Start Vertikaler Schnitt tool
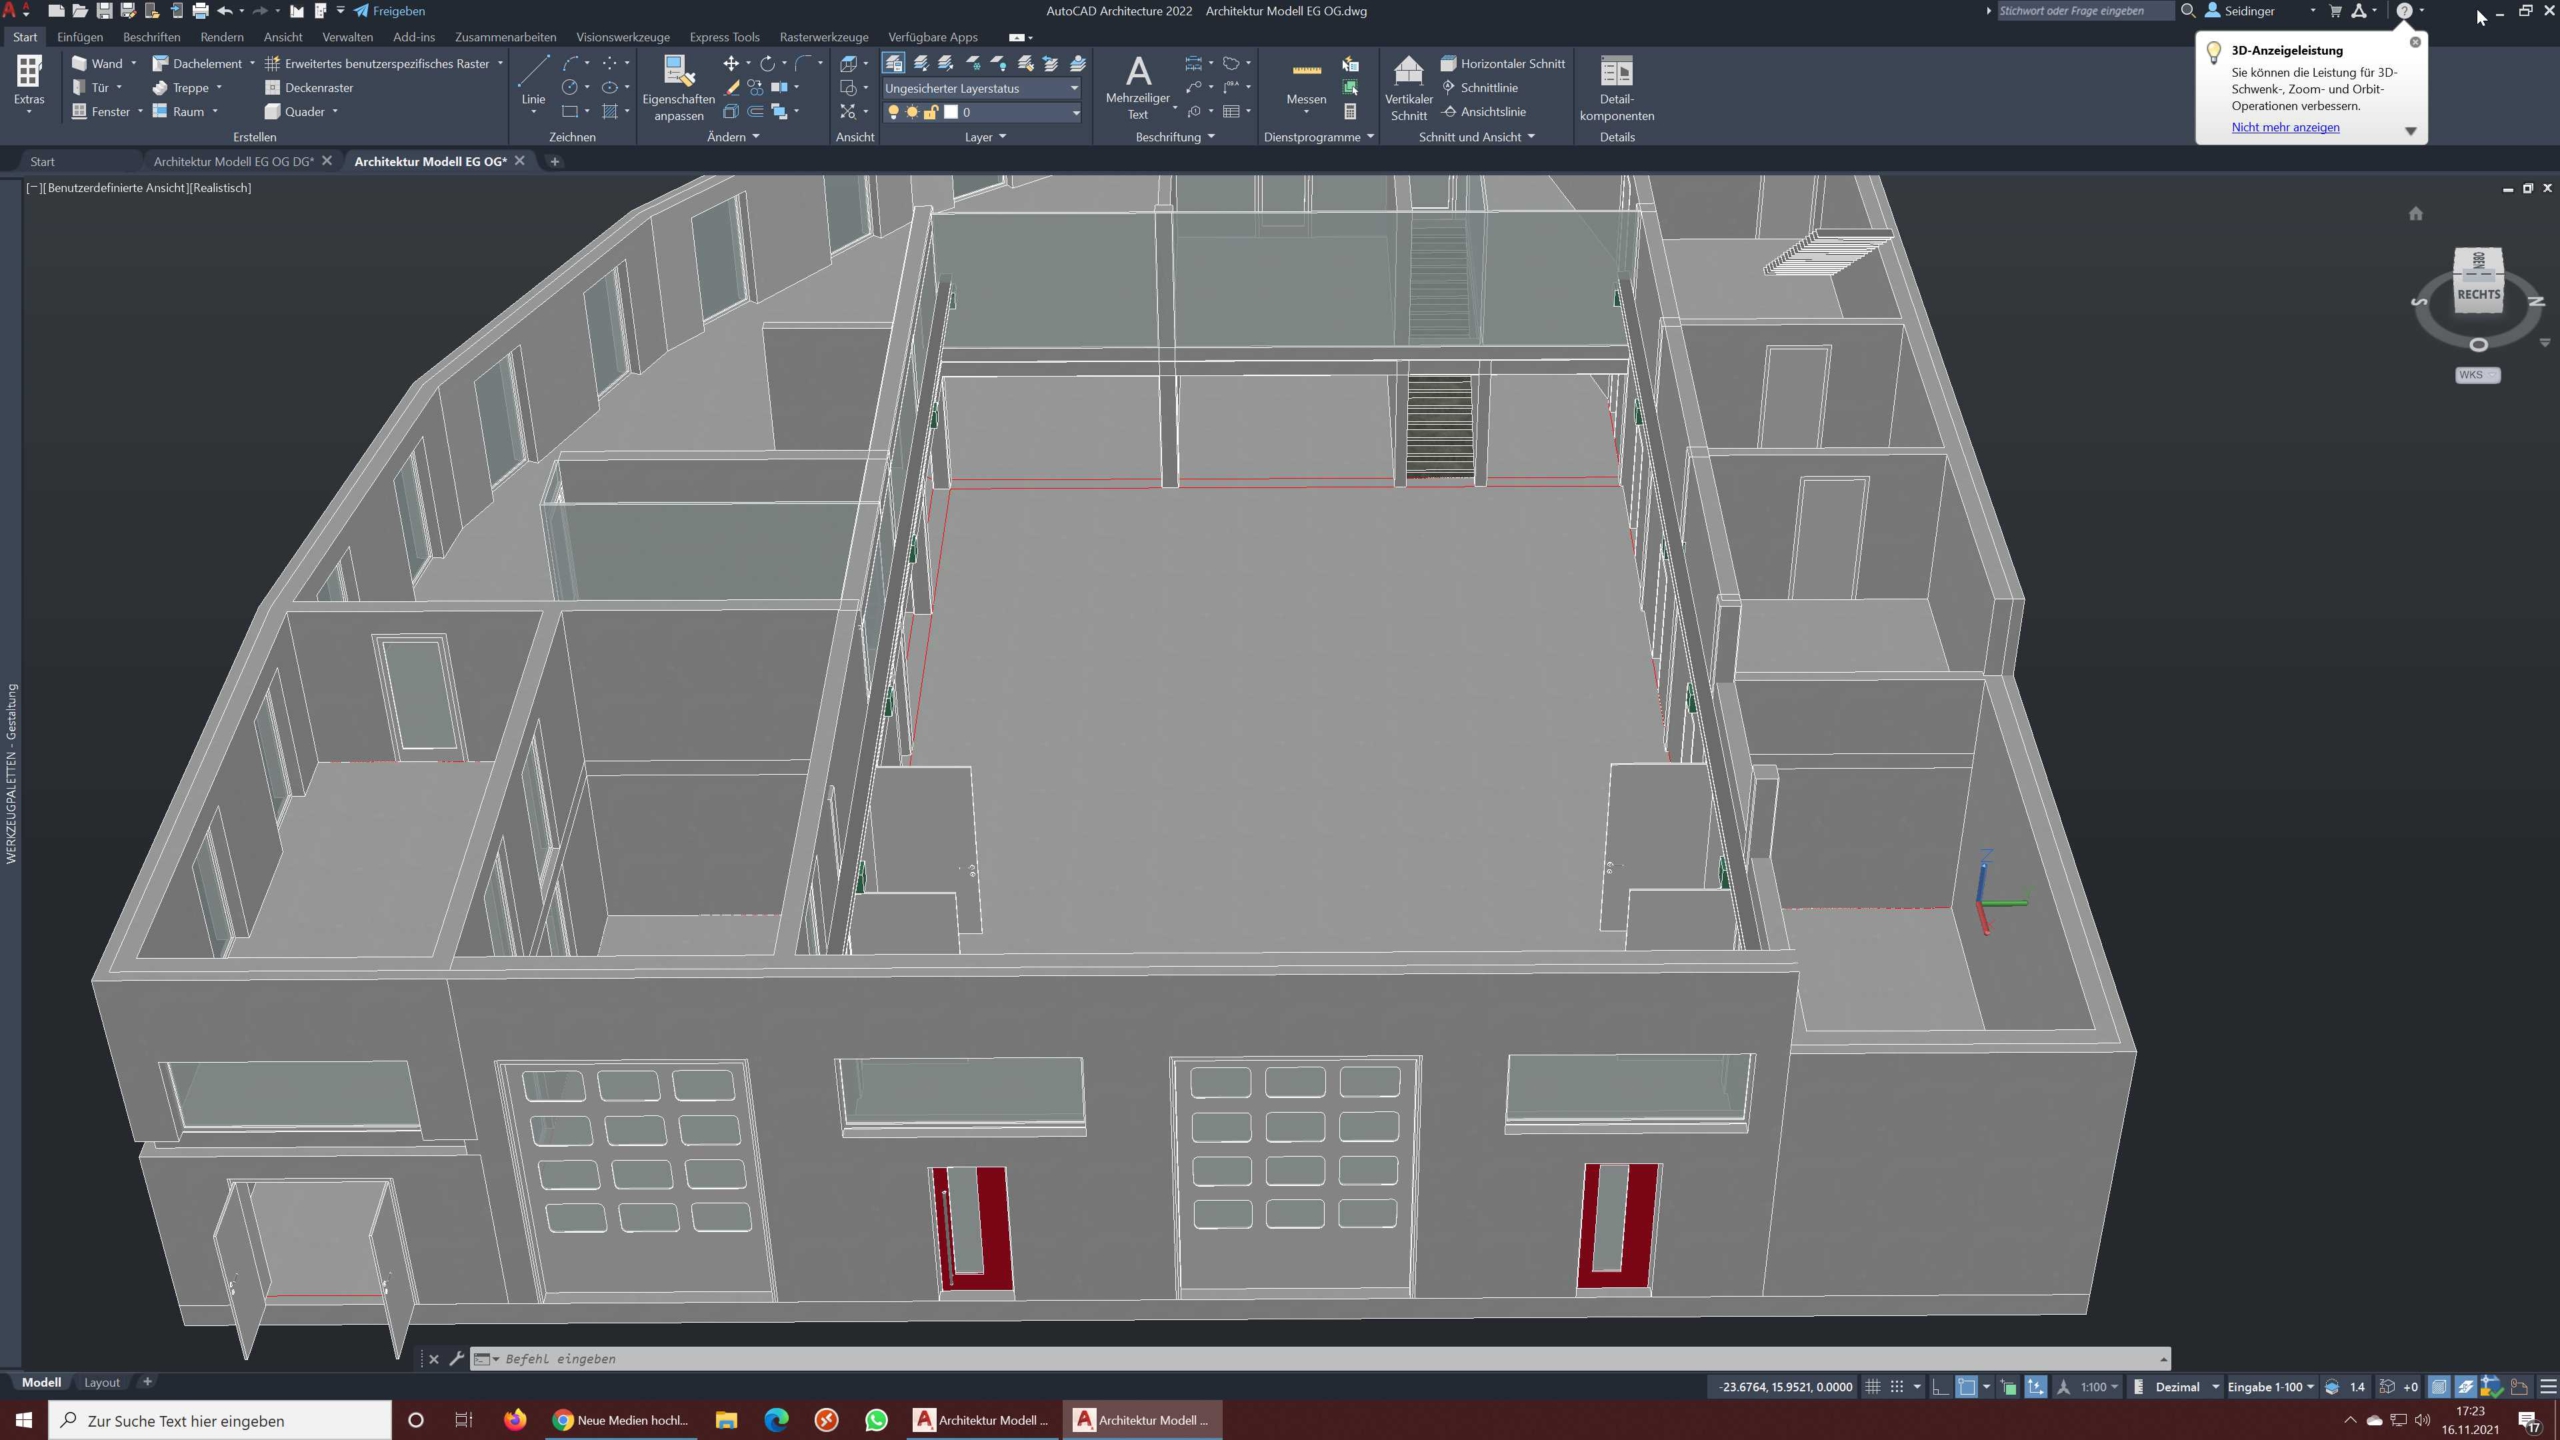 1408,88
